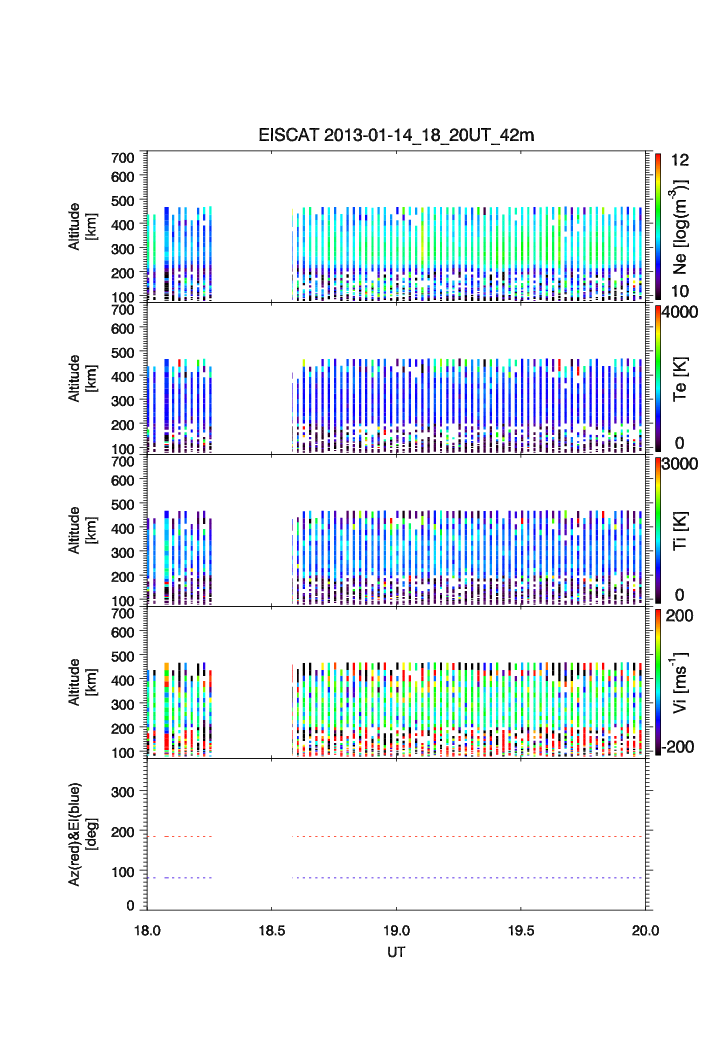Click the Ti ion temperature color bar

click(658, 530)
